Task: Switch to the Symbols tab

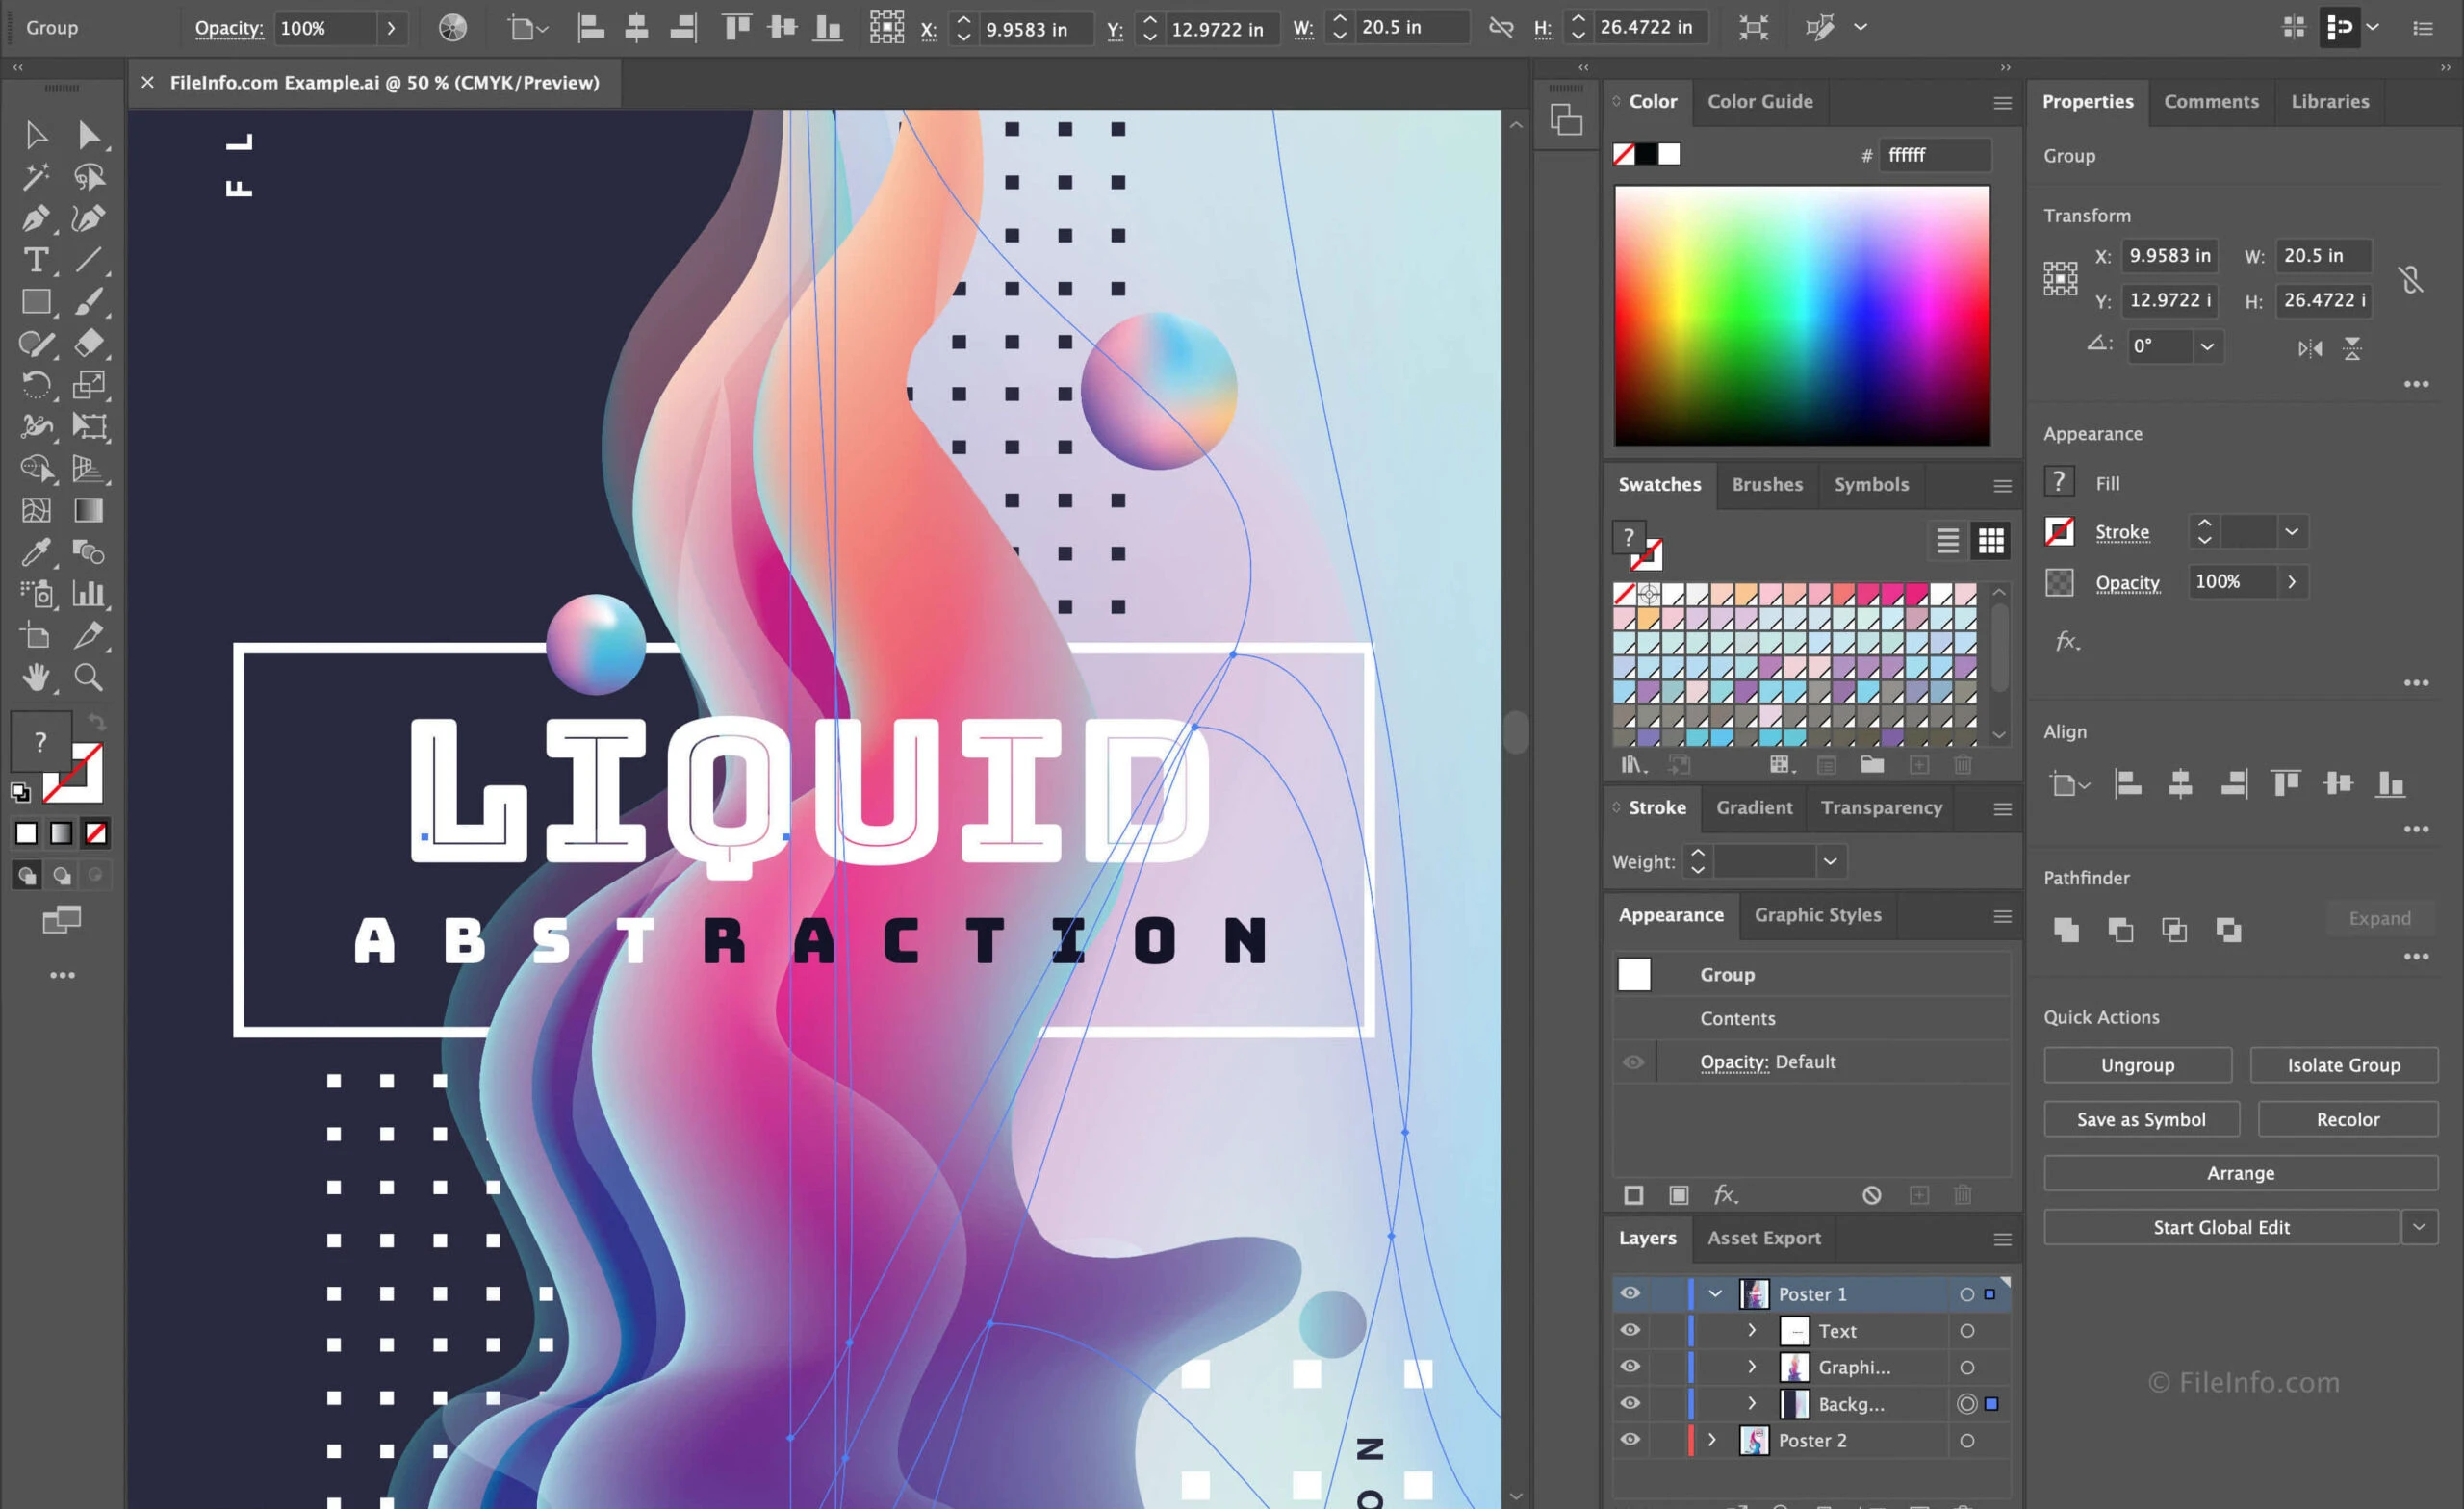Action: [x=1871, y=484]
